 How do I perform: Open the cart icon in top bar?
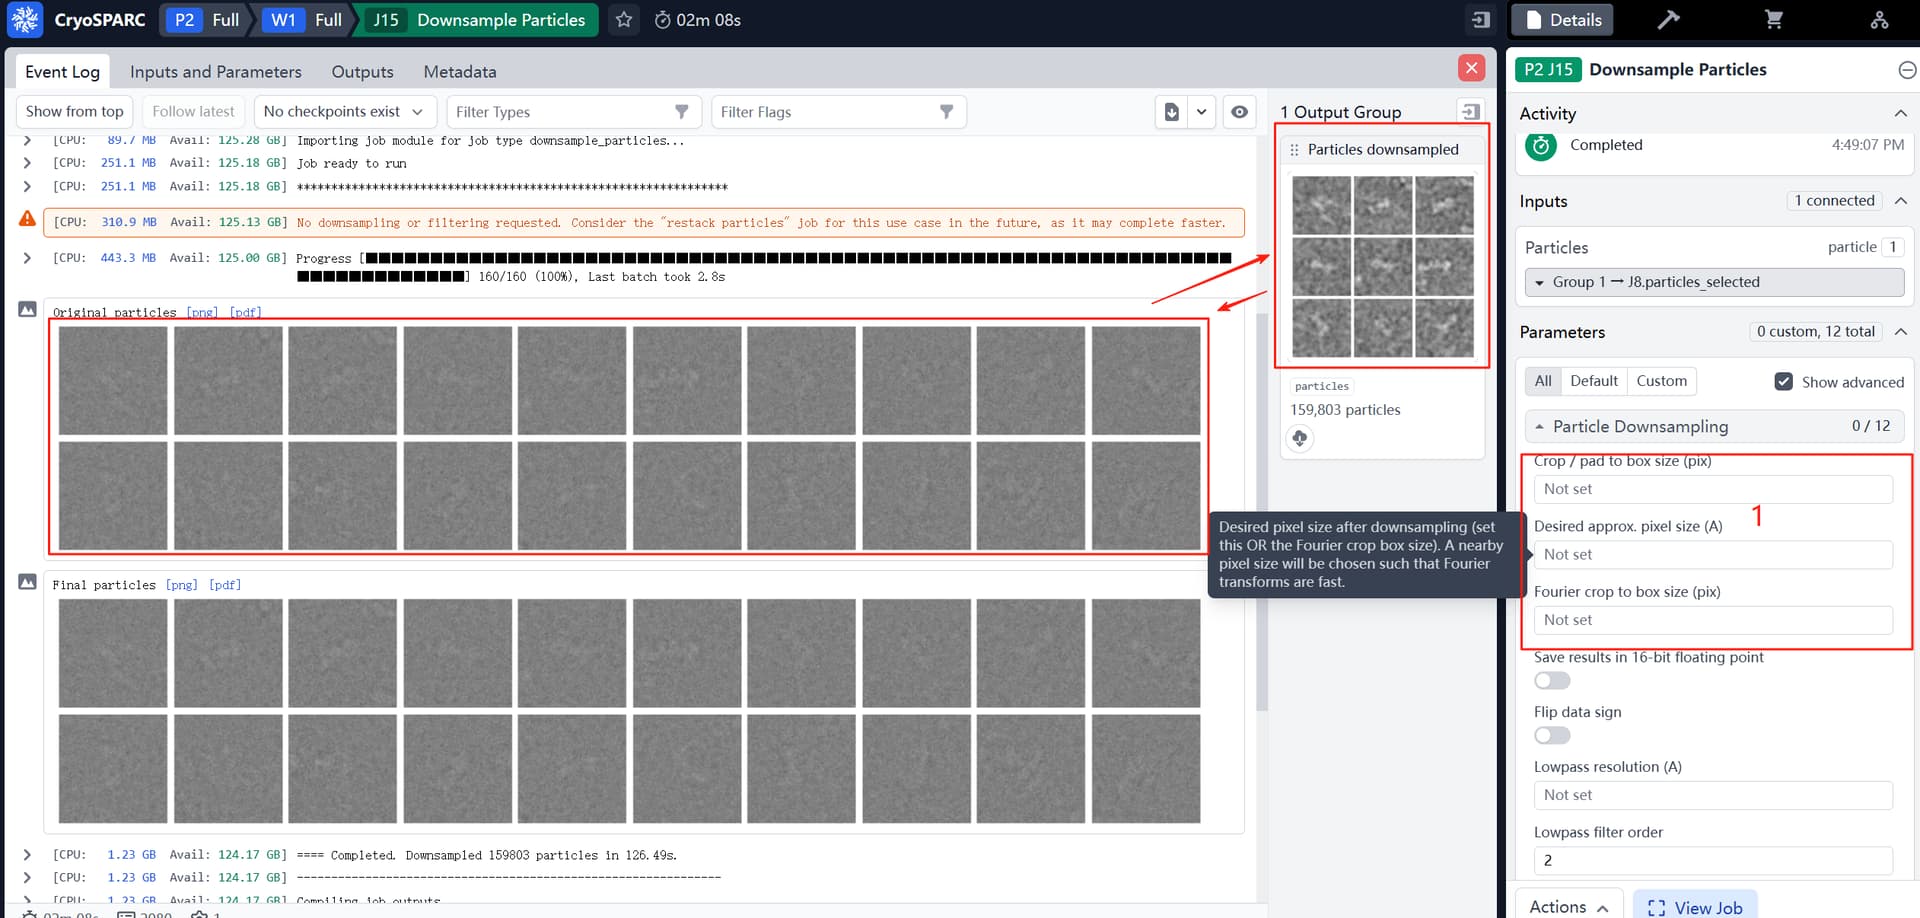[1774, 20]
